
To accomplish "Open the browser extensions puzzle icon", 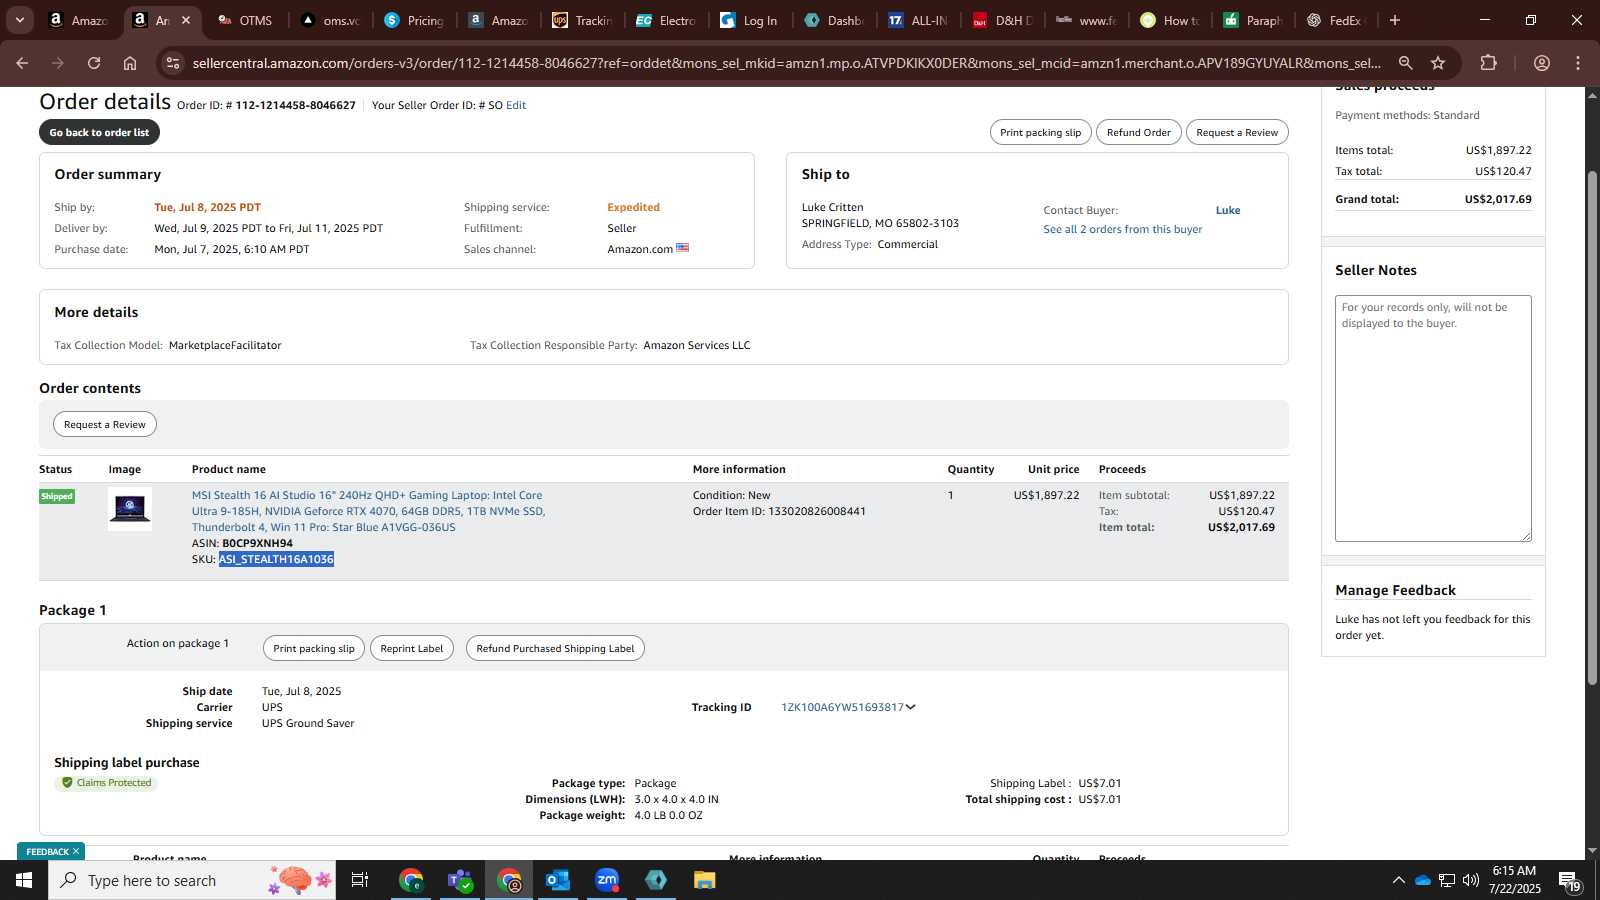I will [1488, 63].
